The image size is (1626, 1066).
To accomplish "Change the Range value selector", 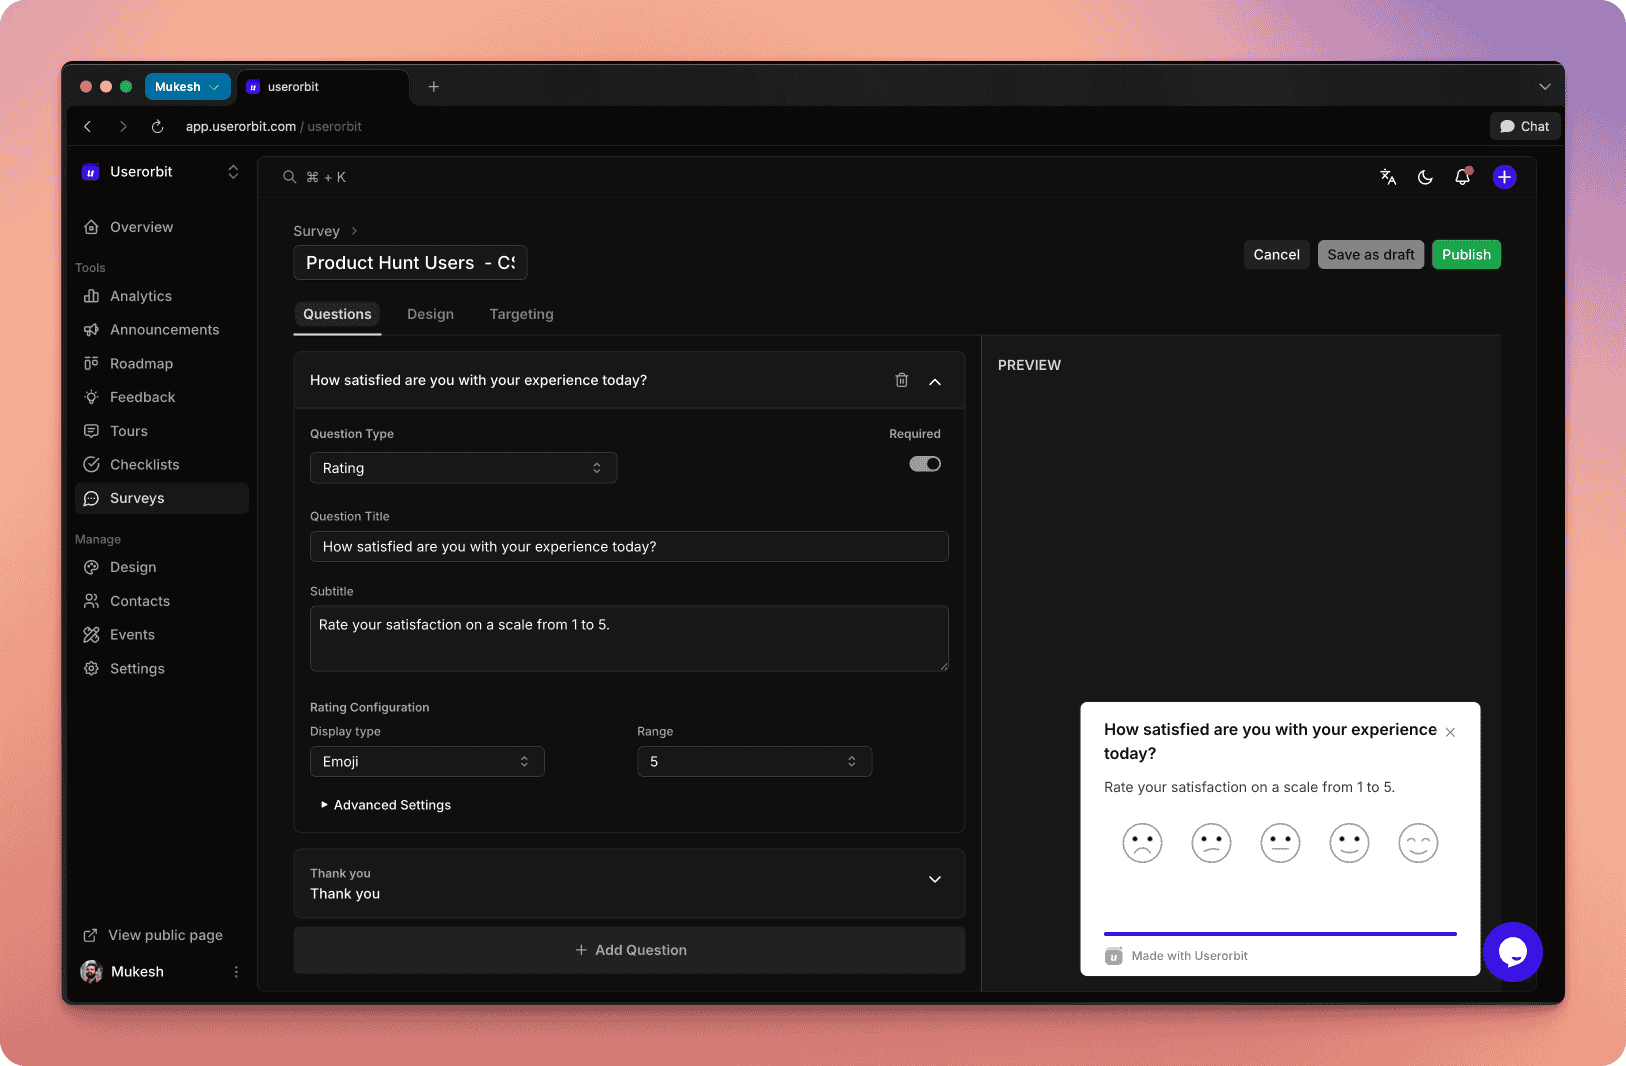I will pos(754,762).
